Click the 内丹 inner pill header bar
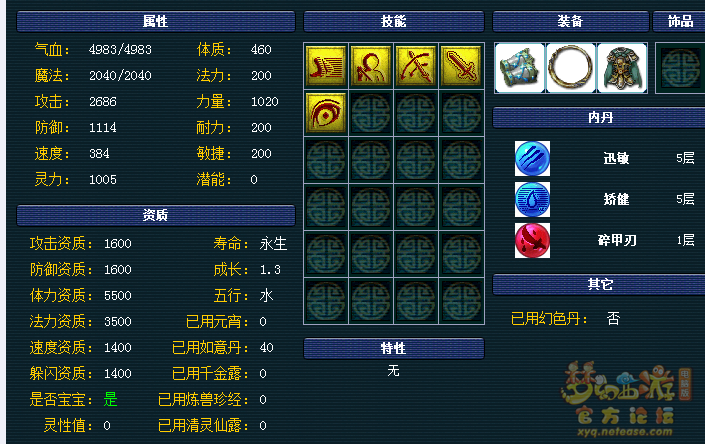This screenshot has height=444, width=705. click(599, 118)
